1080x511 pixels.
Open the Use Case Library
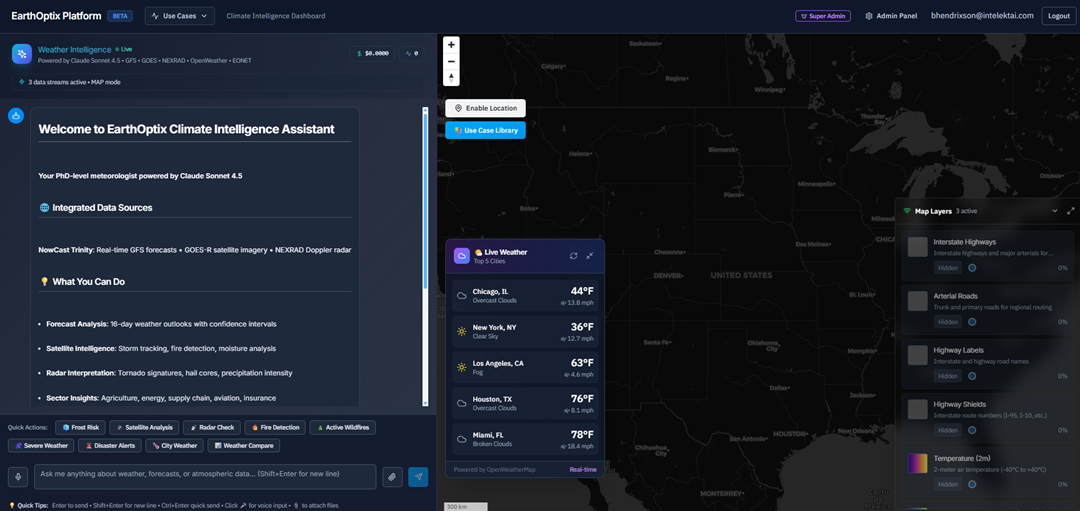click(485, 130)
